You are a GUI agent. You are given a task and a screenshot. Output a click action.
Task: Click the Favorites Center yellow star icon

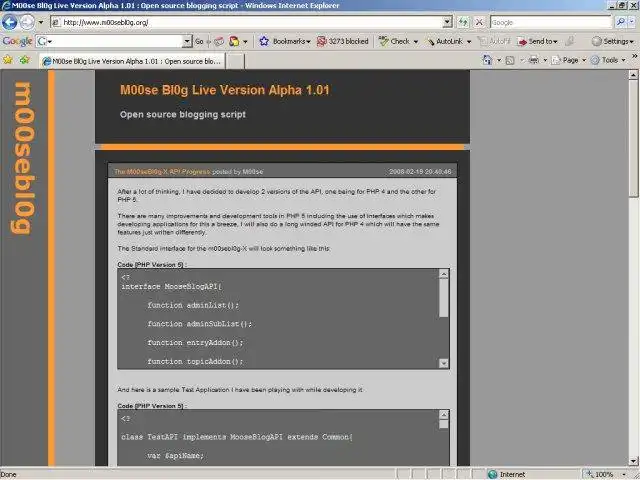[x=7, y=60]
